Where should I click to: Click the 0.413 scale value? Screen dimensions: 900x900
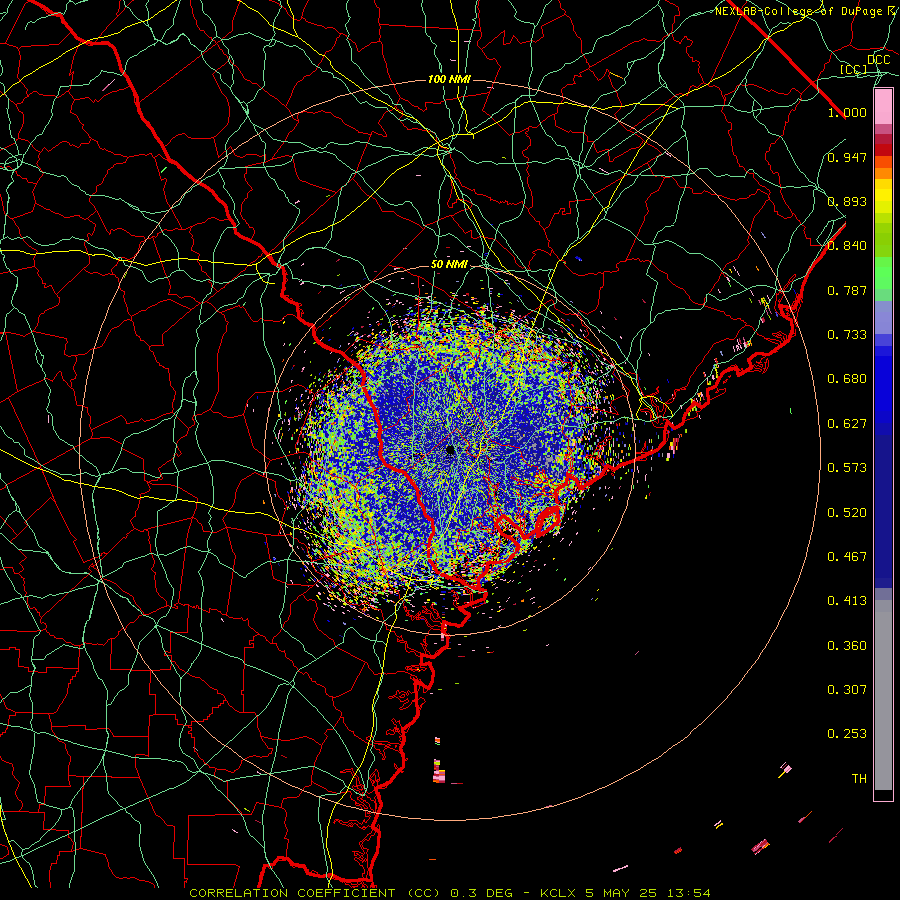(x=847, y=601)
